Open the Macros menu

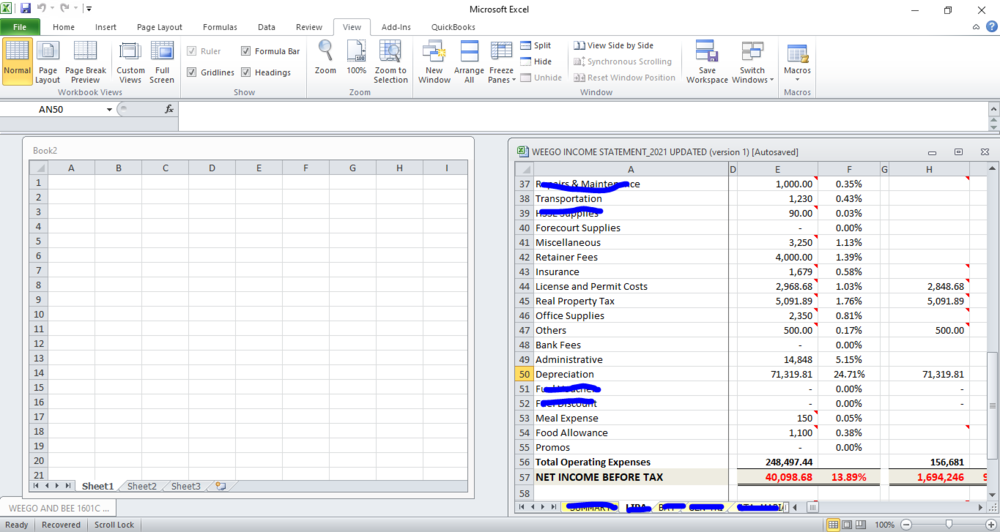pyautogui.click(x=797, y=61)
